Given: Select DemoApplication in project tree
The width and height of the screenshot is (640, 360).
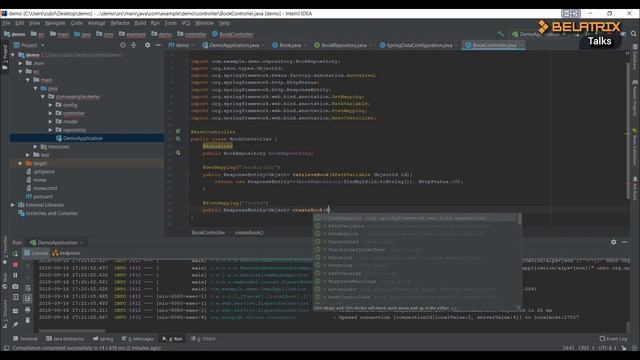Looking at the screenshot, I should coord(87,138).
